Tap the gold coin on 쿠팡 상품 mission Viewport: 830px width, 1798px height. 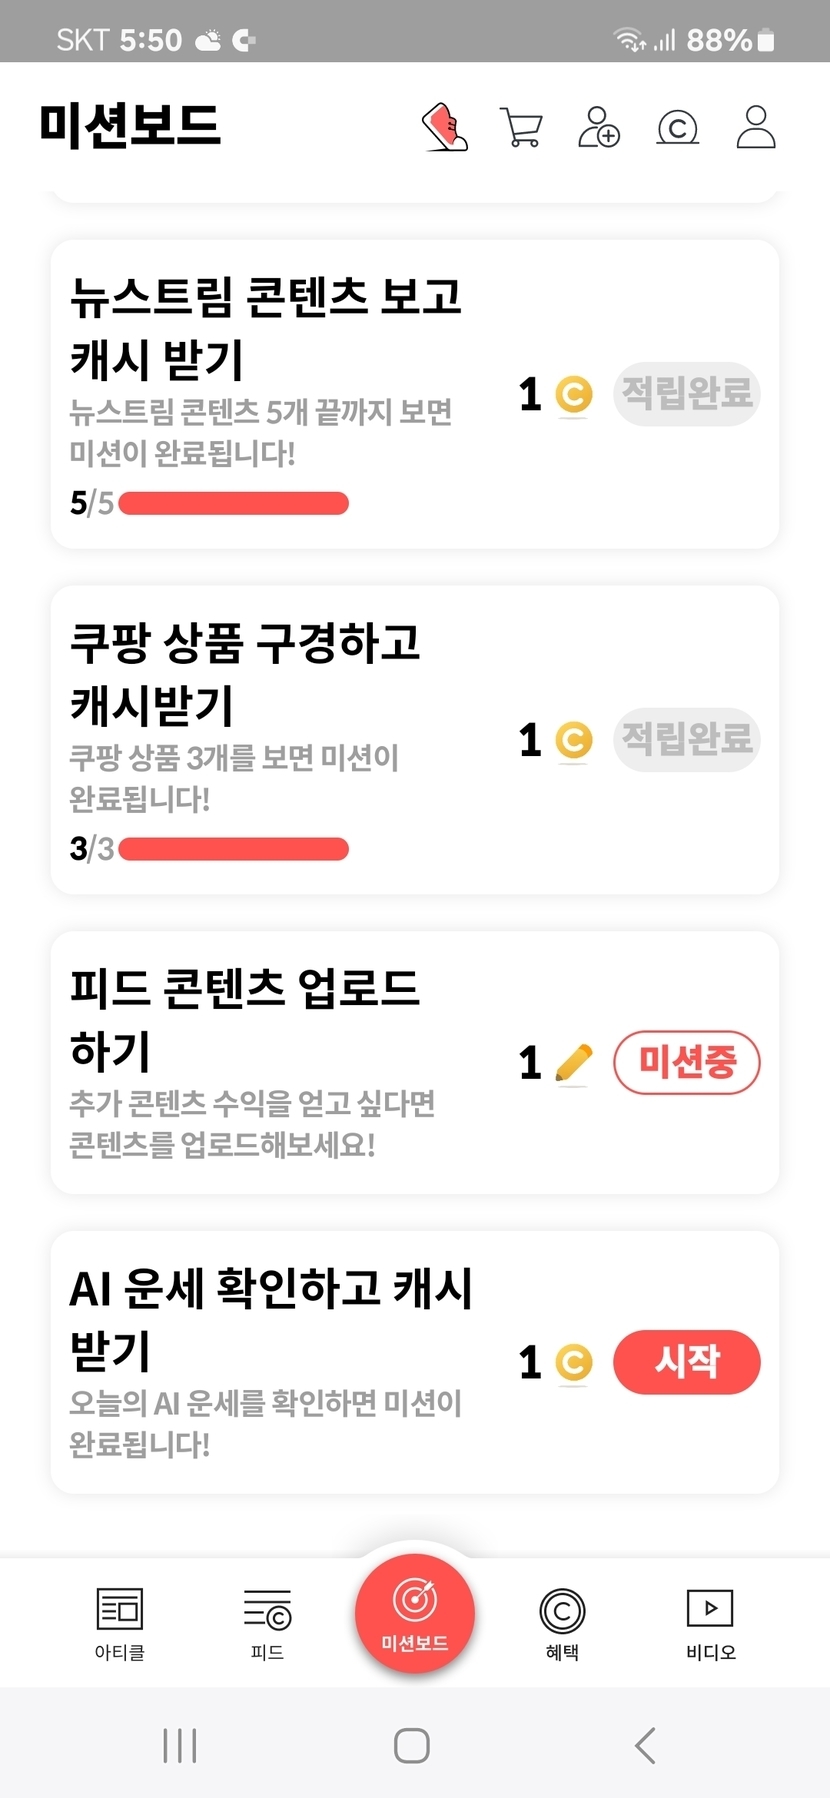(x=574, y=741)
